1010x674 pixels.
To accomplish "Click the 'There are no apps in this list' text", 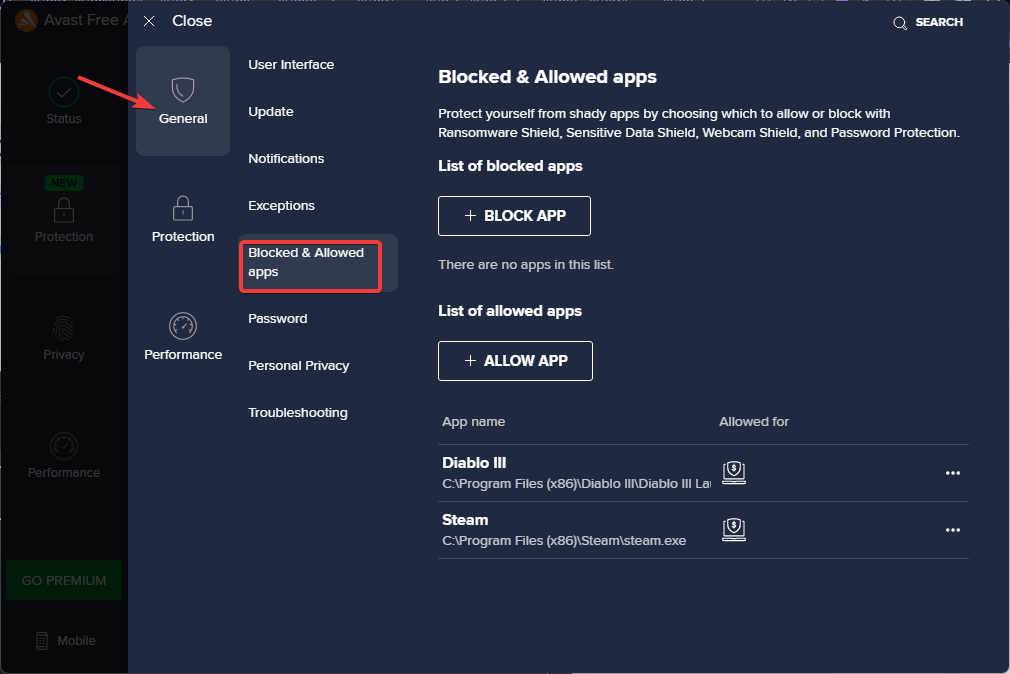I will [x=526, y=265].
